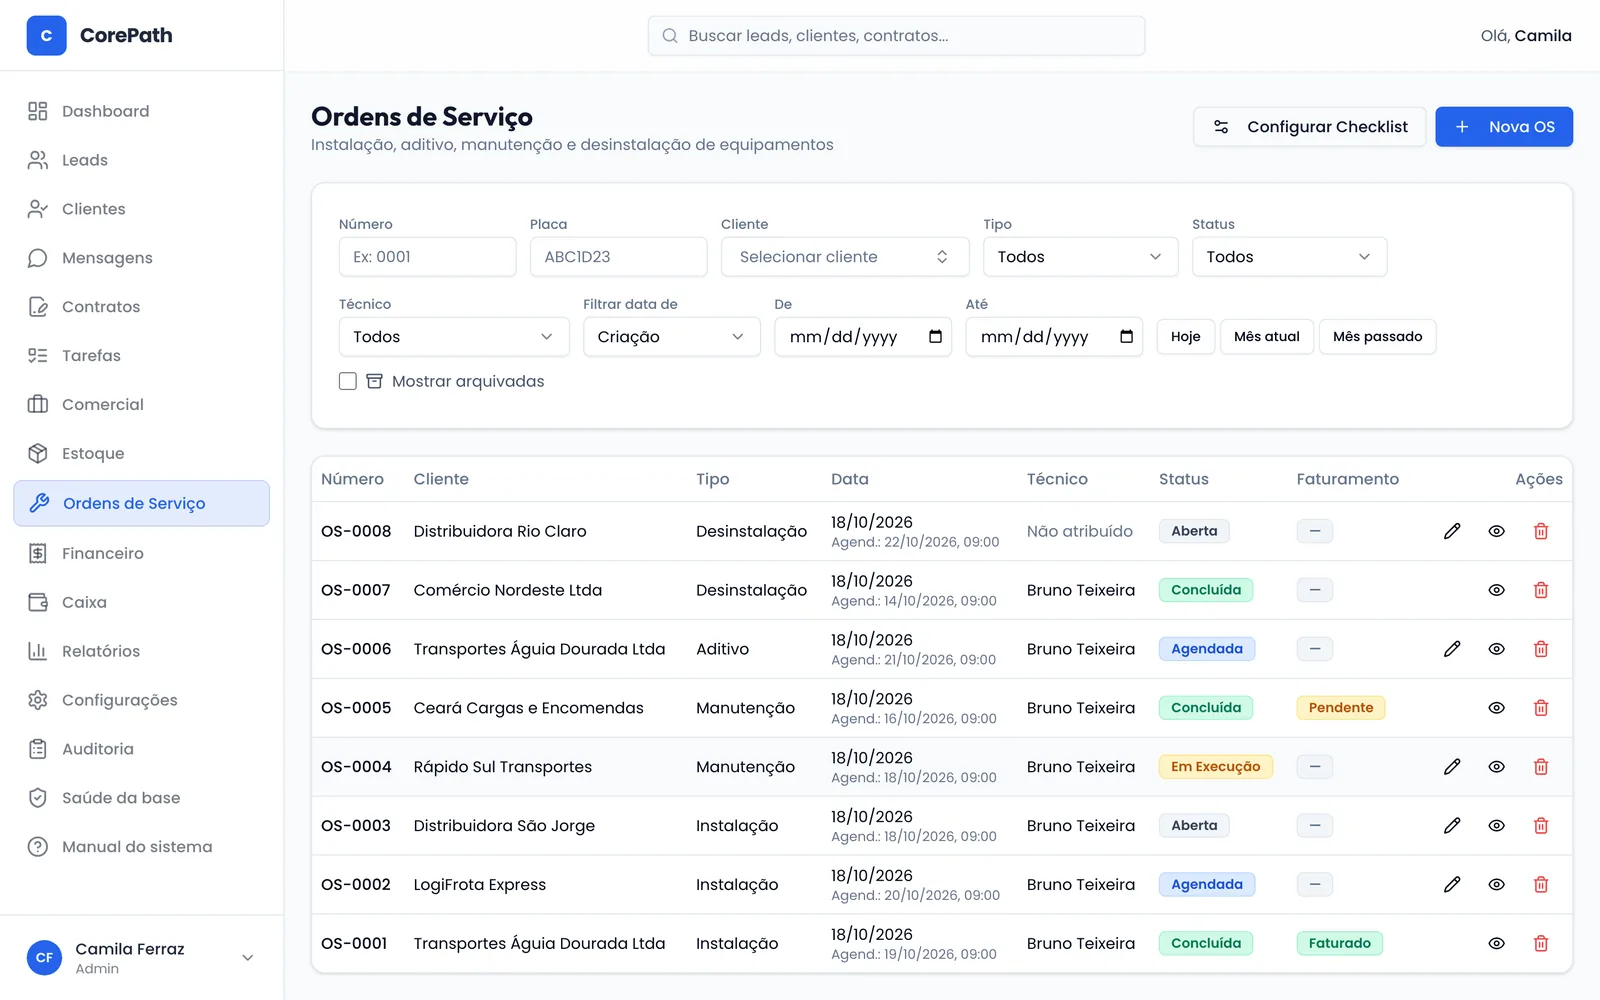
Task: Open Estoque in sidebar
Action: pyautogui.click(x=141, y=453)
